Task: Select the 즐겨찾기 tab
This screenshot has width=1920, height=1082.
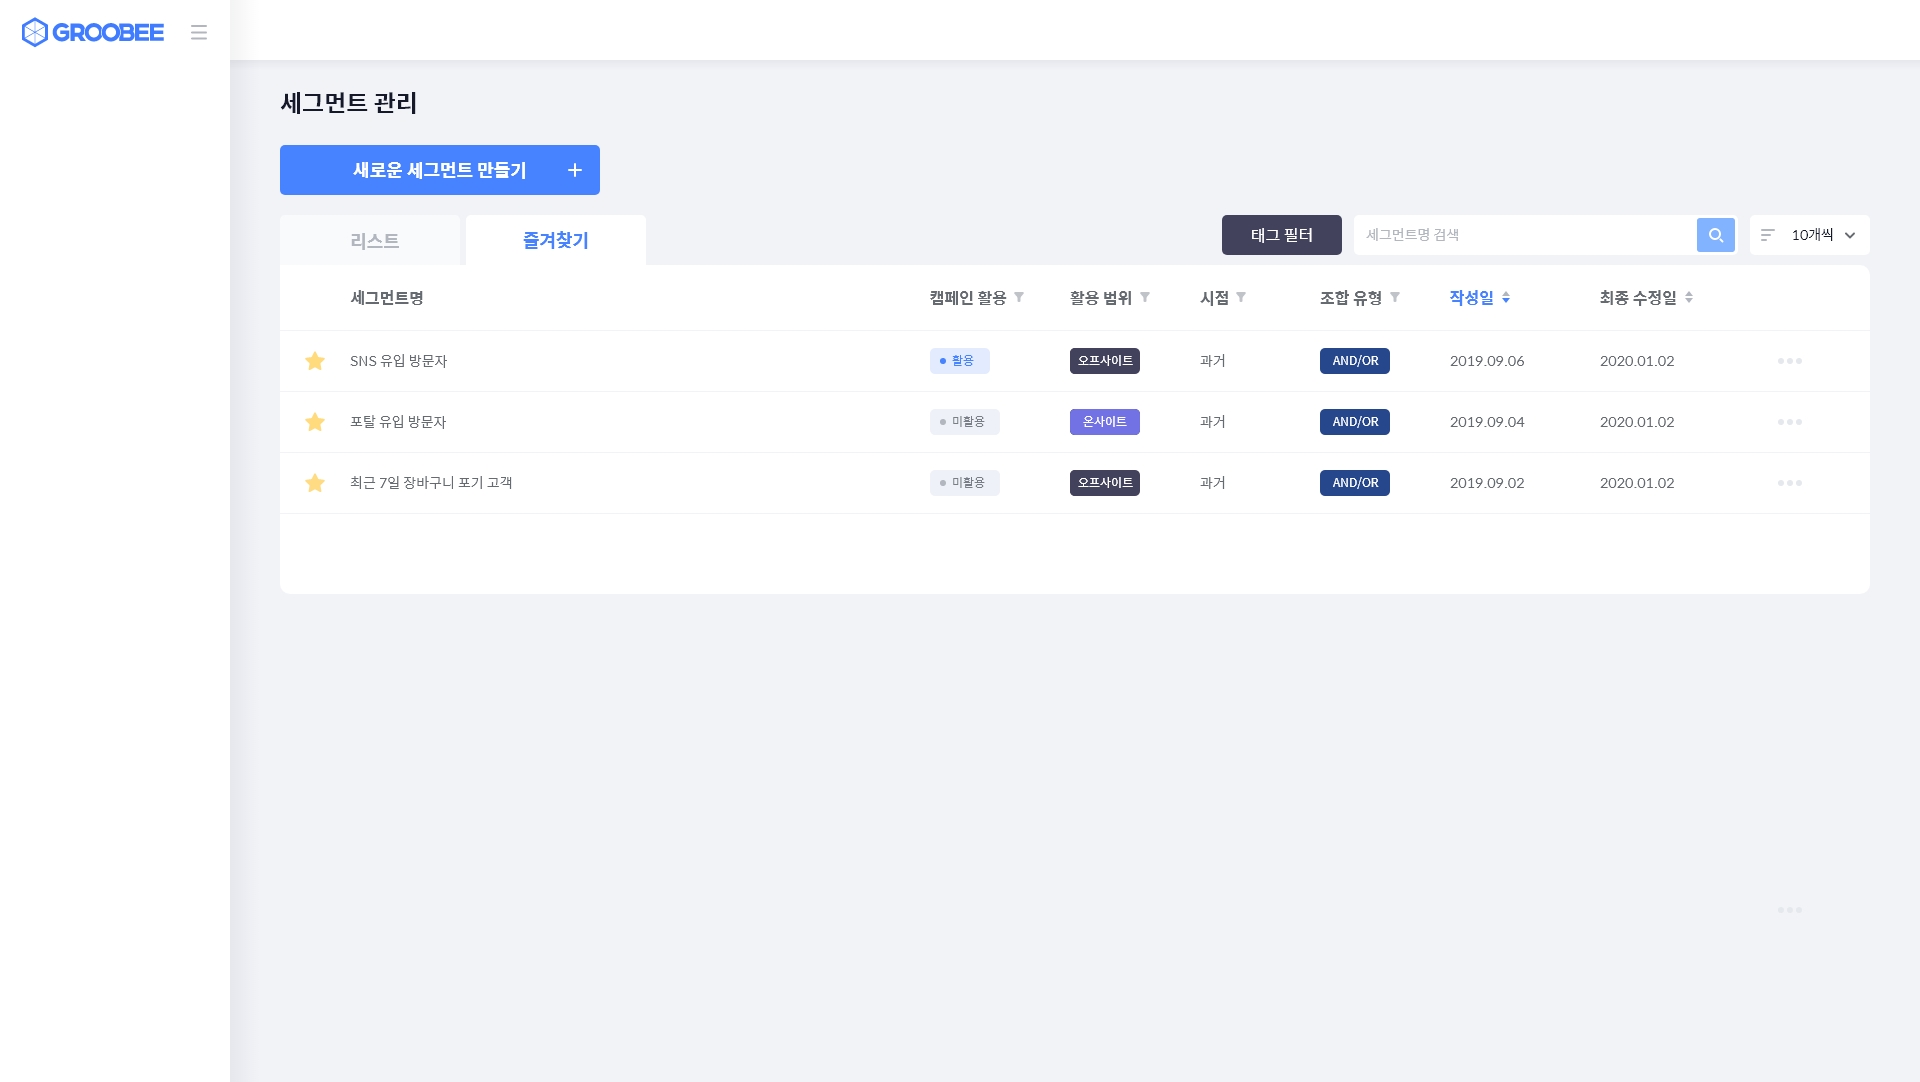Action: (x=555, y=241)
